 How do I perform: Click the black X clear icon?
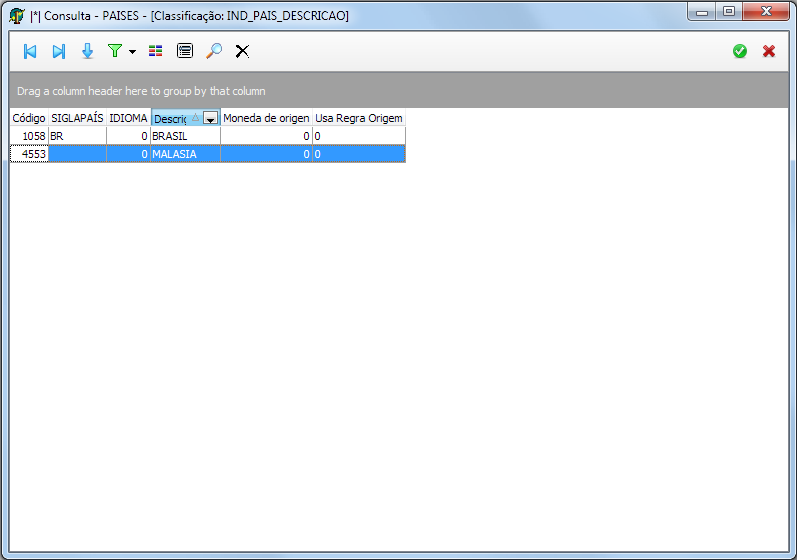click(x=242, y=51)
